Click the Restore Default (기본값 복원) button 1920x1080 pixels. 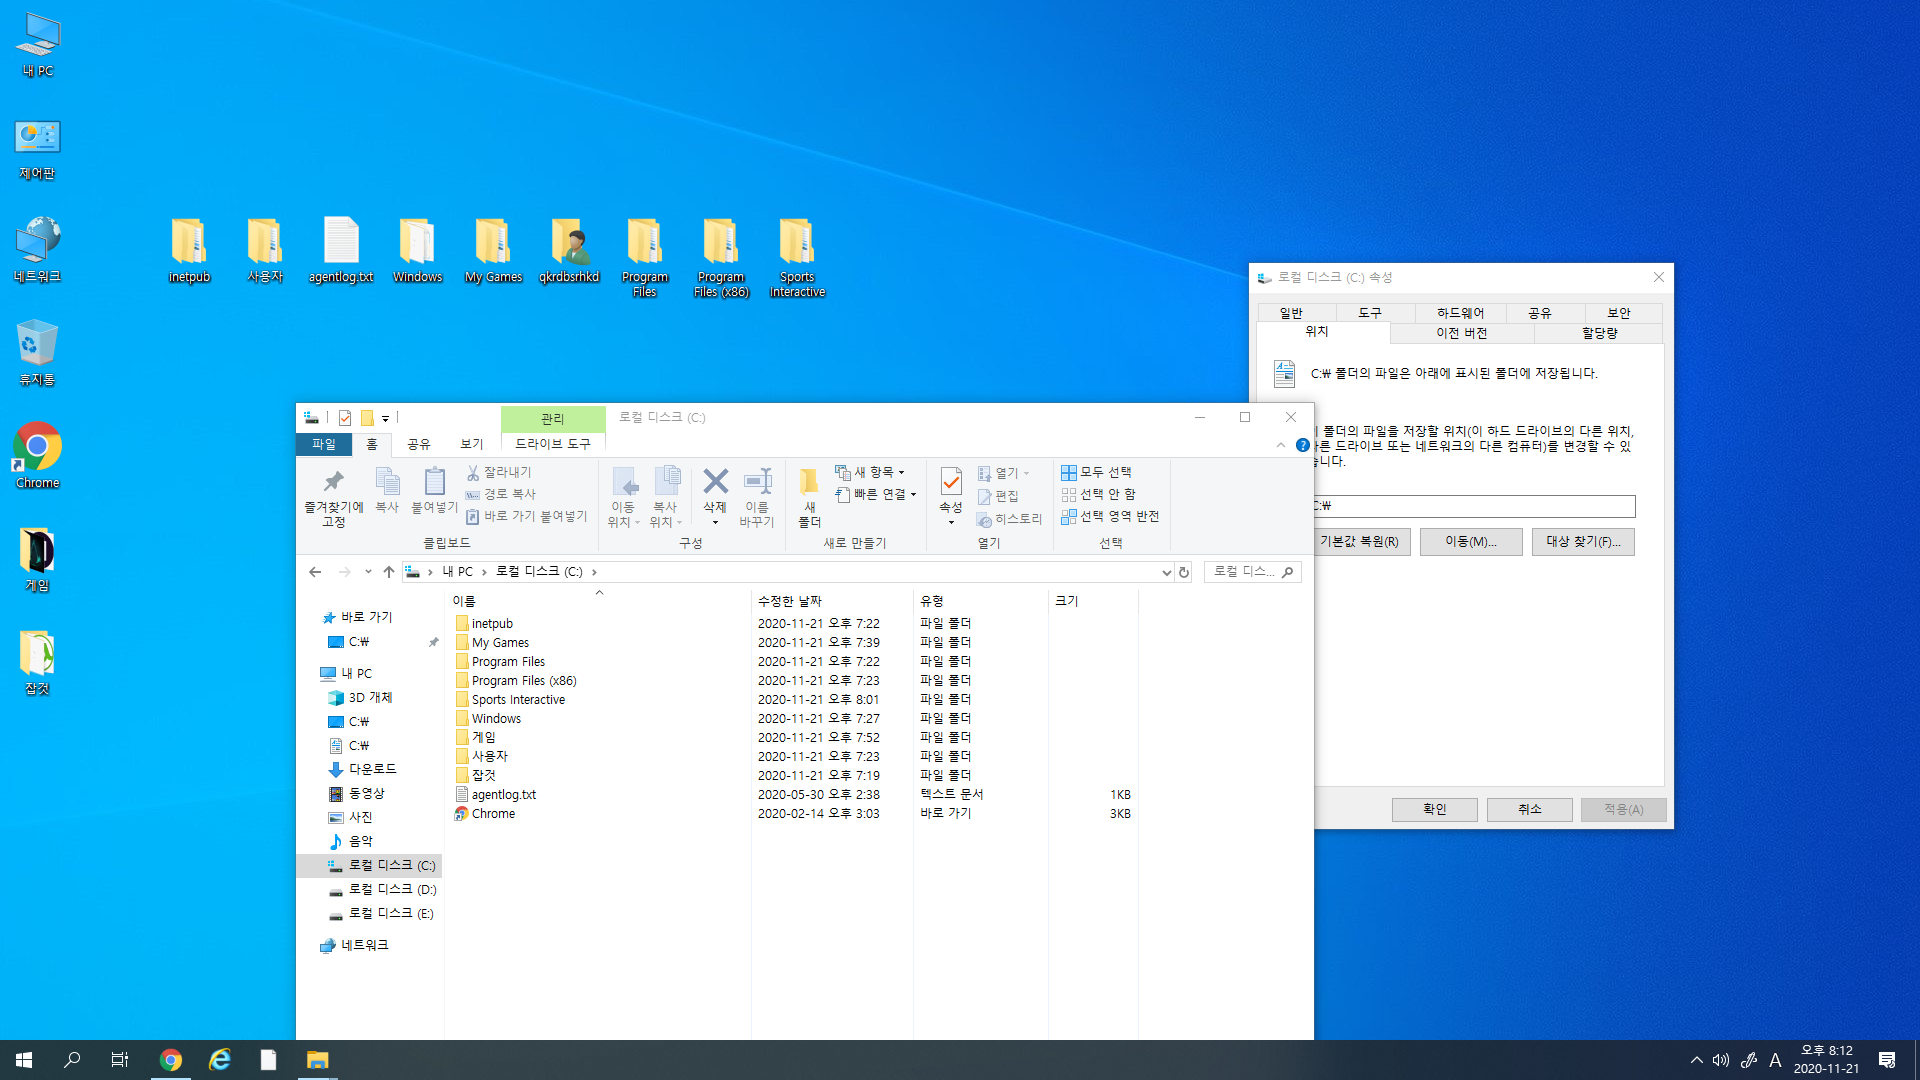click(x=1360, y=541)
